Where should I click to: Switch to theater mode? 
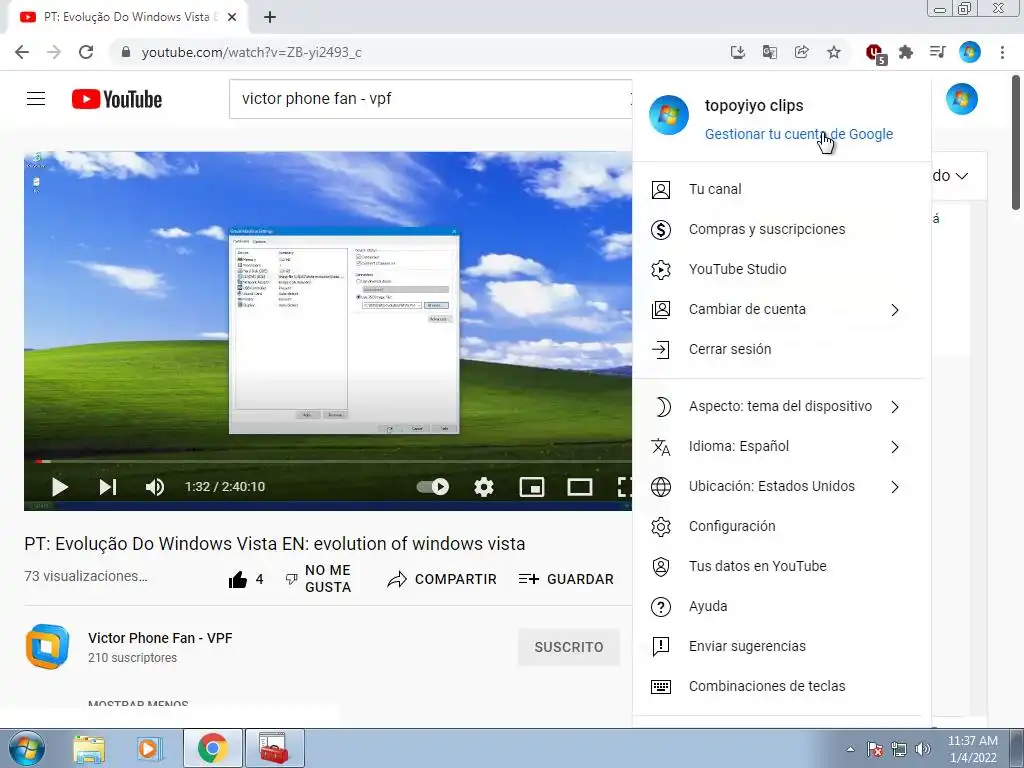(580, 487)
